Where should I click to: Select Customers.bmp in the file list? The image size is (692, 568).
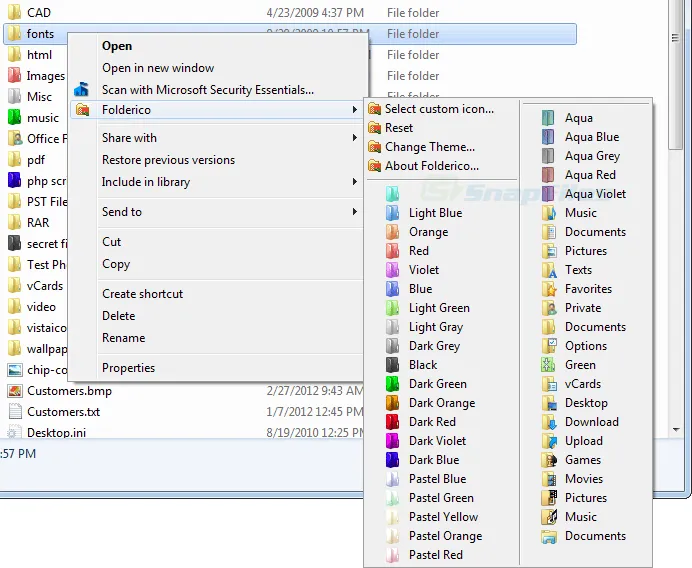click(x=69, y=391)
